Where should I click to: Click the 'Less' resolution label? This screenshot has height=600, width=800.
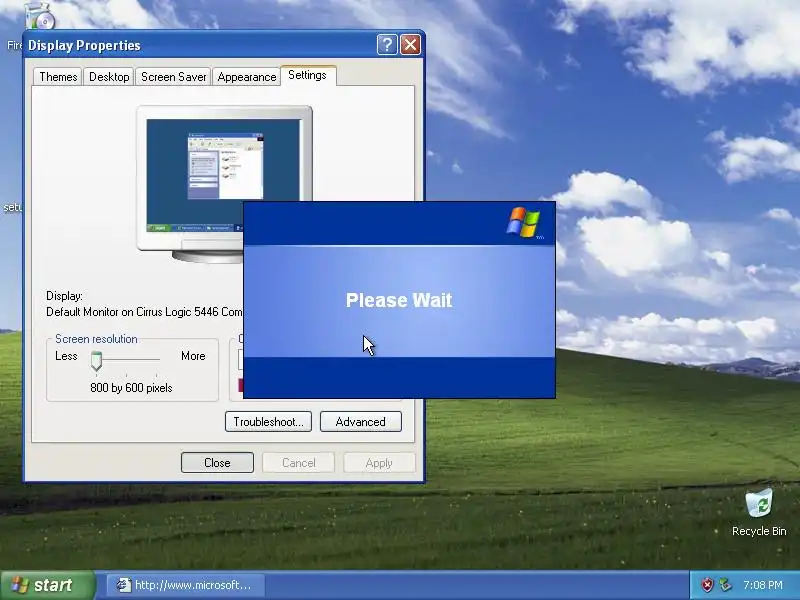(x=66, y=356)
